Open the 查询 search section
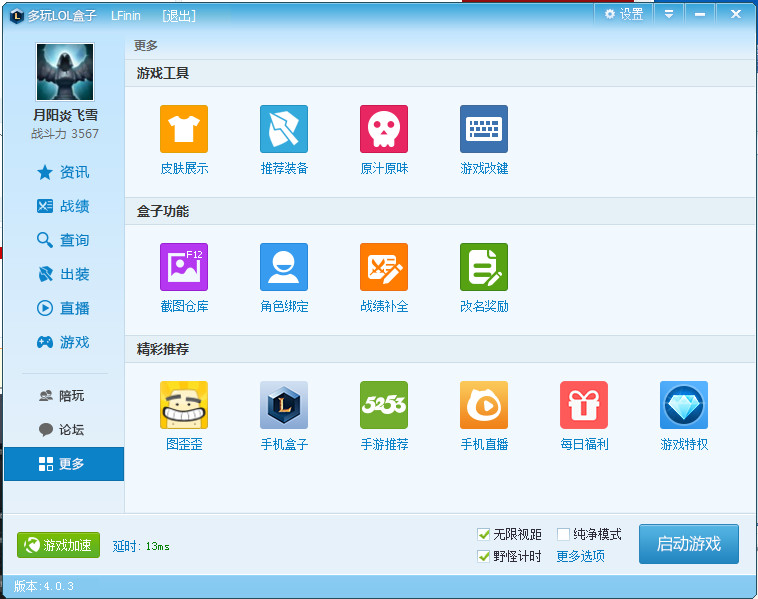This screenshot has height=599, width=758. click(64, 240)
